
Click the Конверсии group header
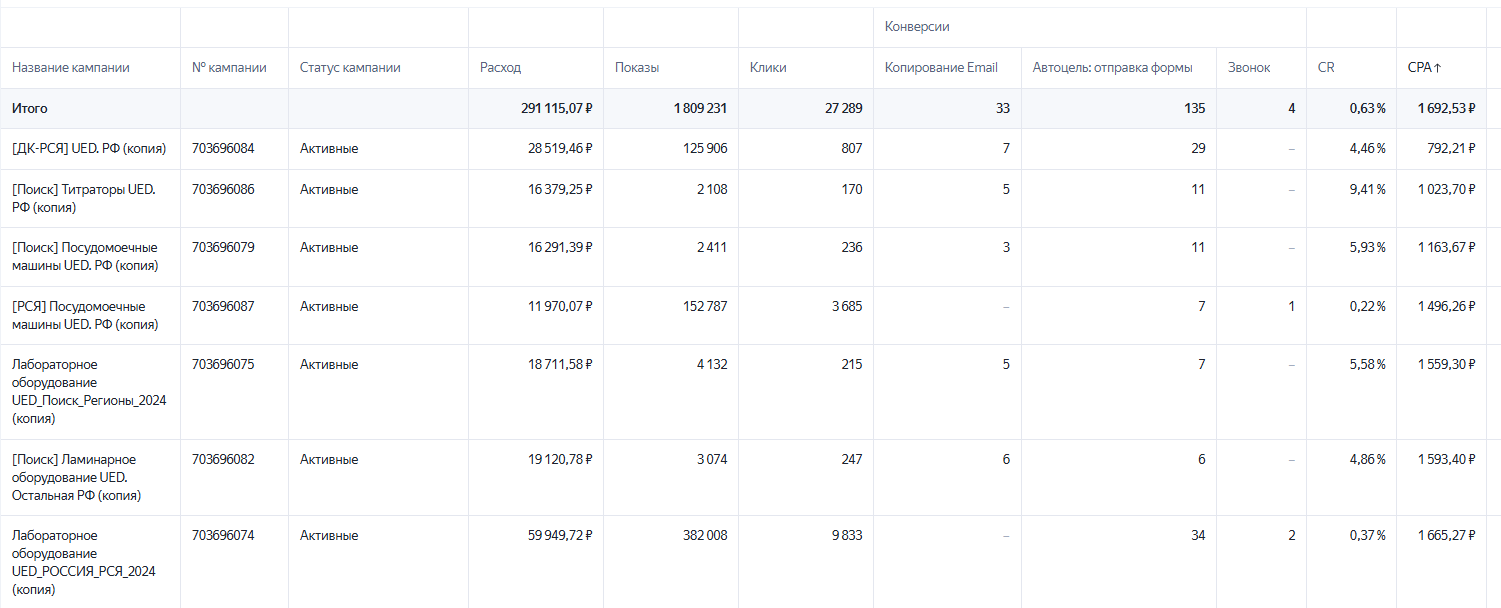pos(917,27)
